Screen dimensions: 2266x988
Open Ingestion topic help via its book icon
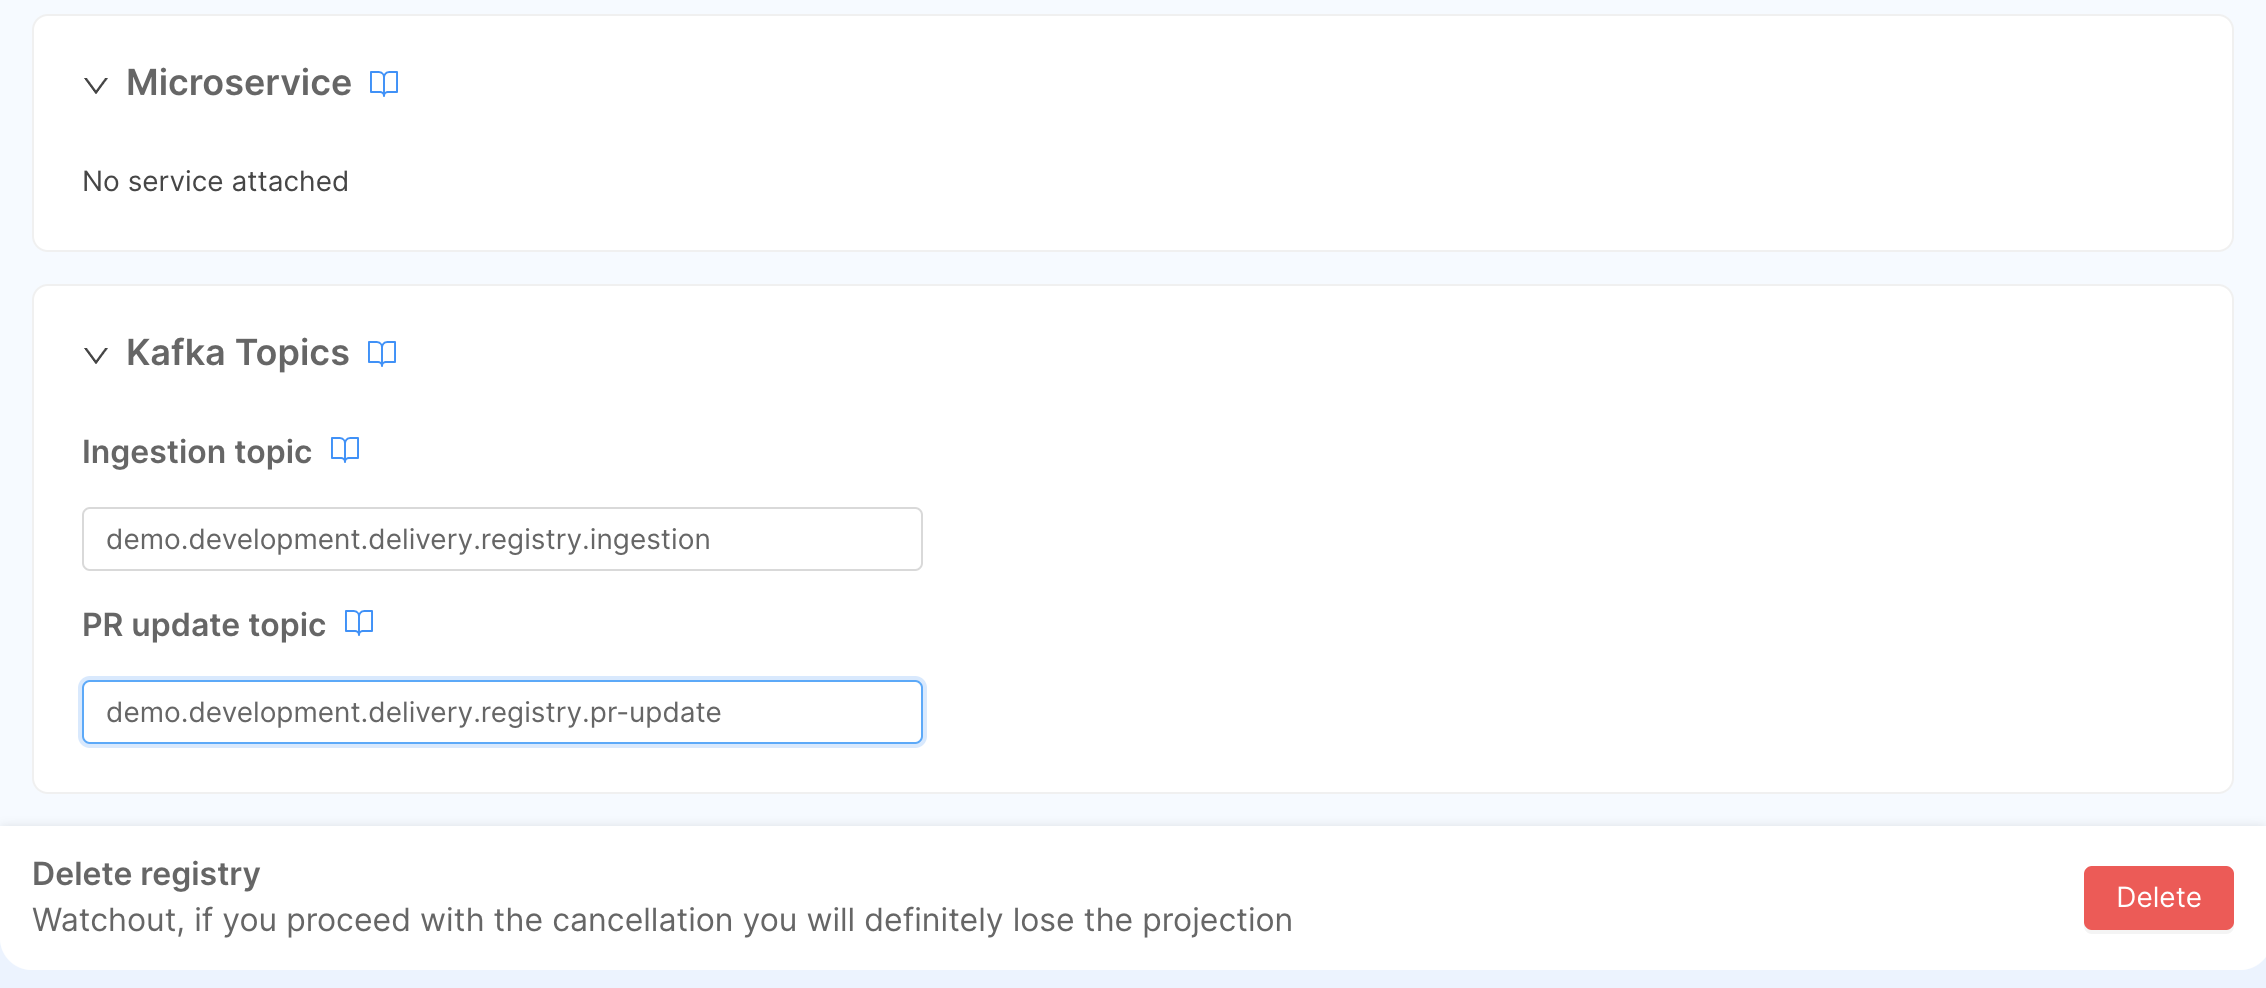345,450
